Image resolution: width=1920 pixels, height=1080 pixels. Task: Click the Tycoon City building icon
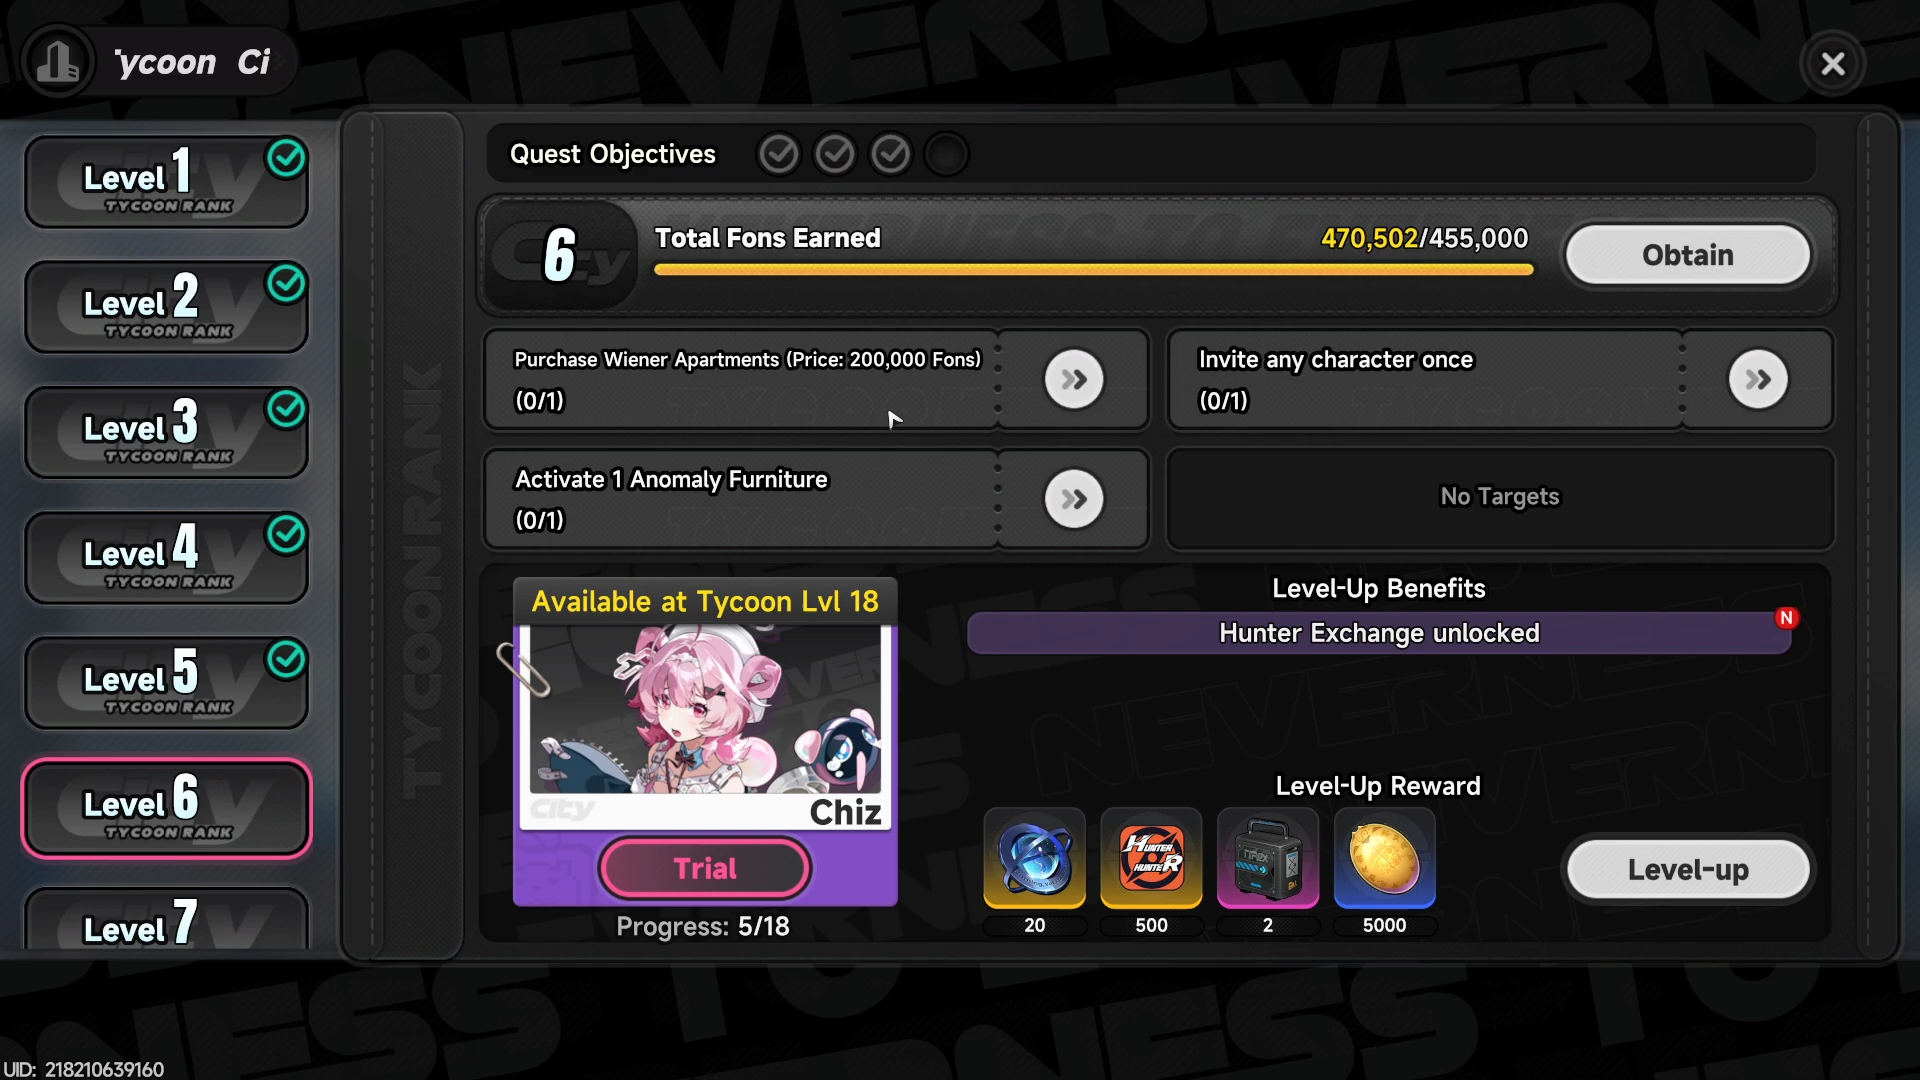point(58,63)
